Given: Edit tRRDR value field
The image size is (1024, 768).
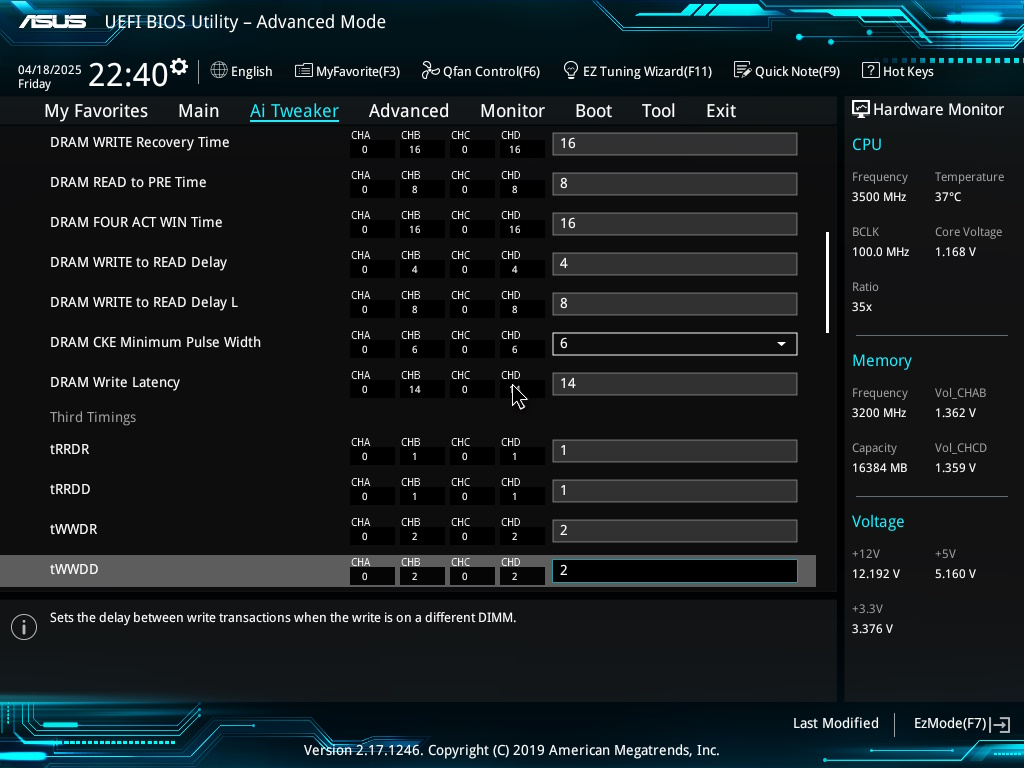Looking at the screenshot, I should pyautogui.click(x=675, y=451).
